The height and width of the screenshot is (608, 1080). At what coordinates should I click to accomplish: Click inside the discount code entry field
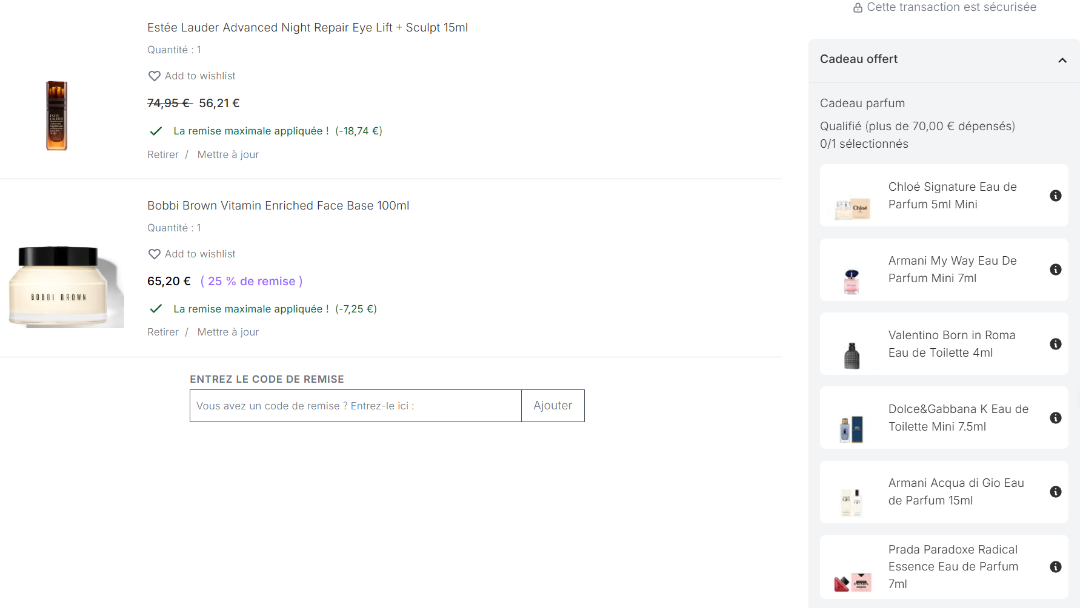[355, 405]
